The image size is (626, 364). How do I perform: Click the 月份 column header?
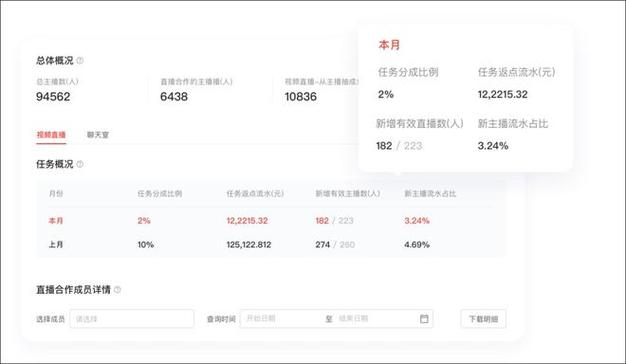point(56,194)
